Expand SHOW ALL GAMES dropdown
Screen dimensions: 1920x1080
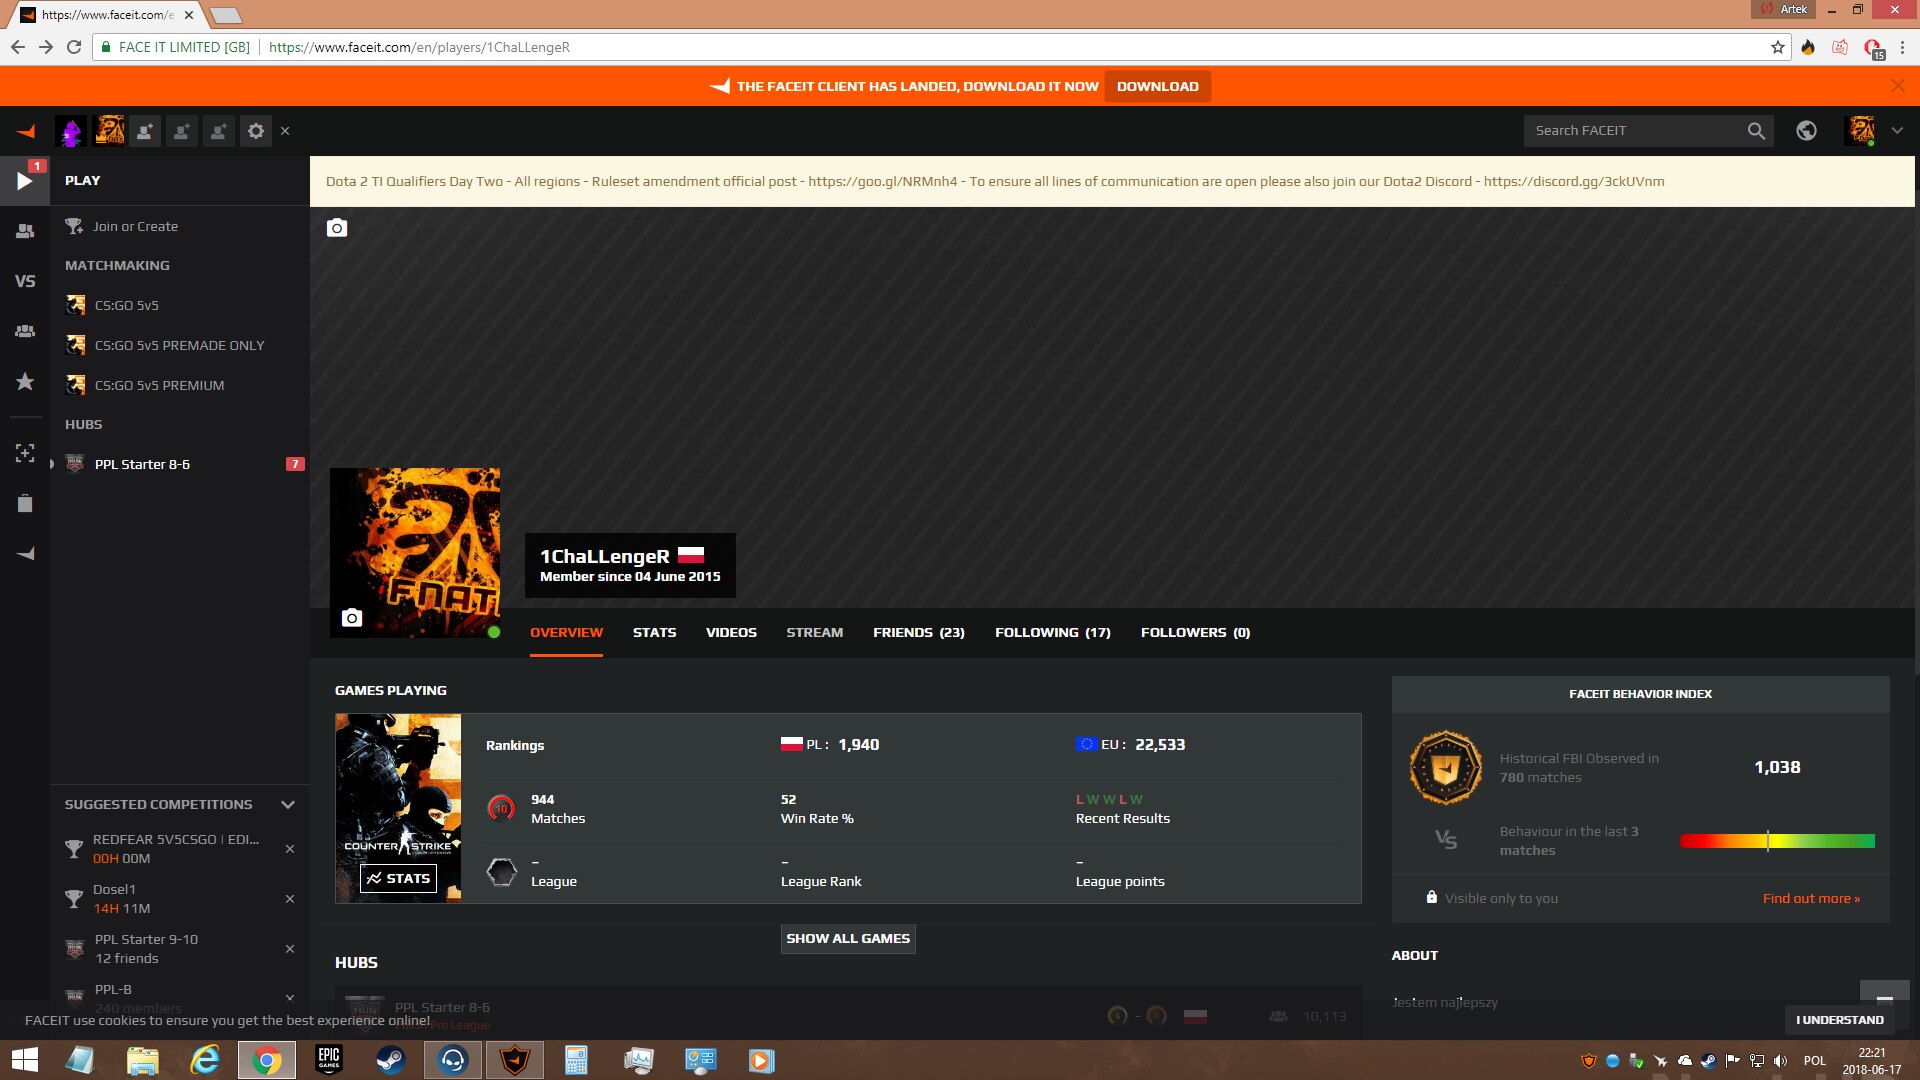(848, 938)
